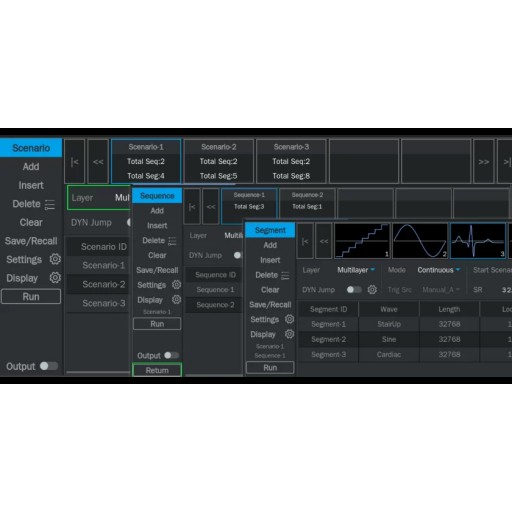Screen dimensions: 512x512
Task: Toggle the DYN Jump switch in Segment panel
Action: coord(354,290)
